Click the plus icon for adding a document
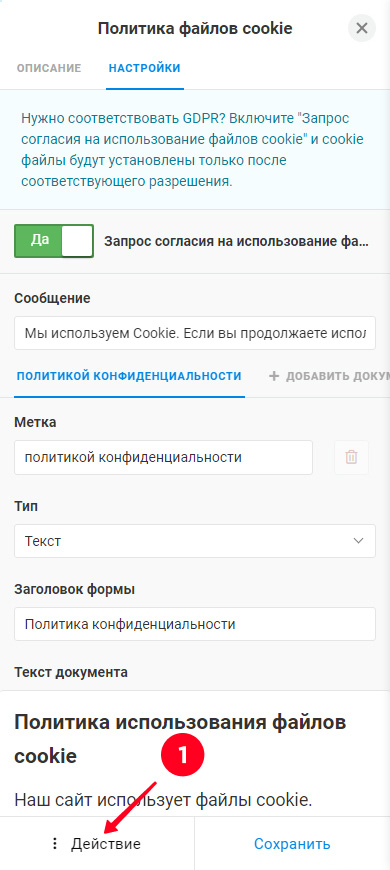The image size is (390, 870). point(273,376)
